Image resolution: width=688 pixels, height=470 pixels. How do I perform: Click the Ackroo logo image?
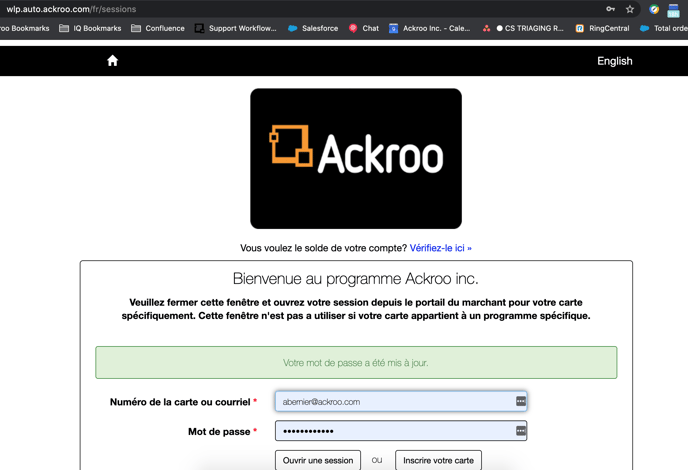(356, 158)
